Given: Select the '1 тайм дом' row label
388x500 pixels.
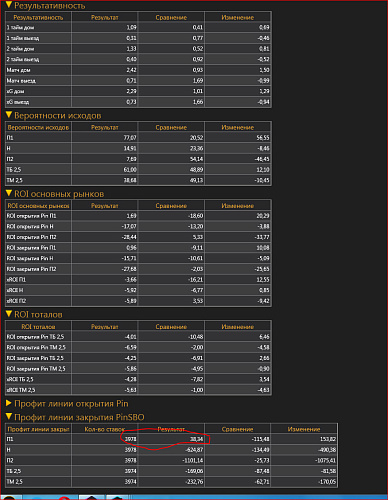Looking at the screenshot, I should [20, 27].
